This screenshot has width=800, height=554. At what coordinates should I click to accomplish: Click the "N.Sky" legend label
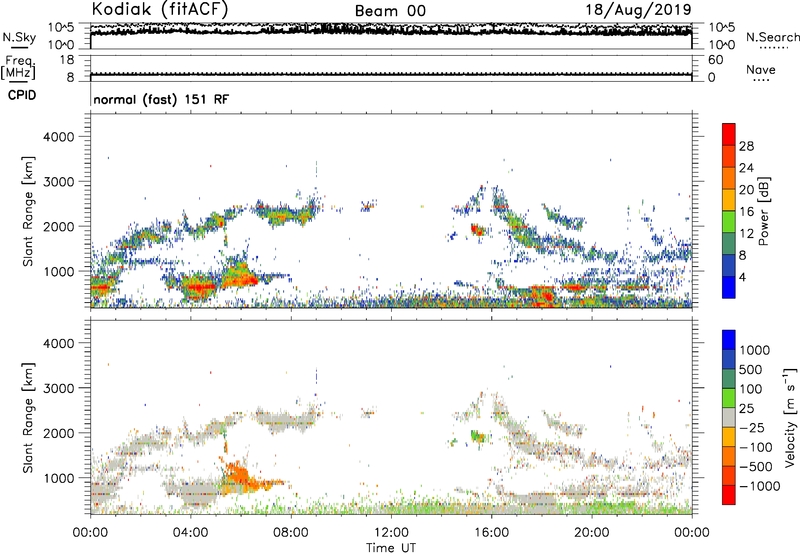(19, 37)
